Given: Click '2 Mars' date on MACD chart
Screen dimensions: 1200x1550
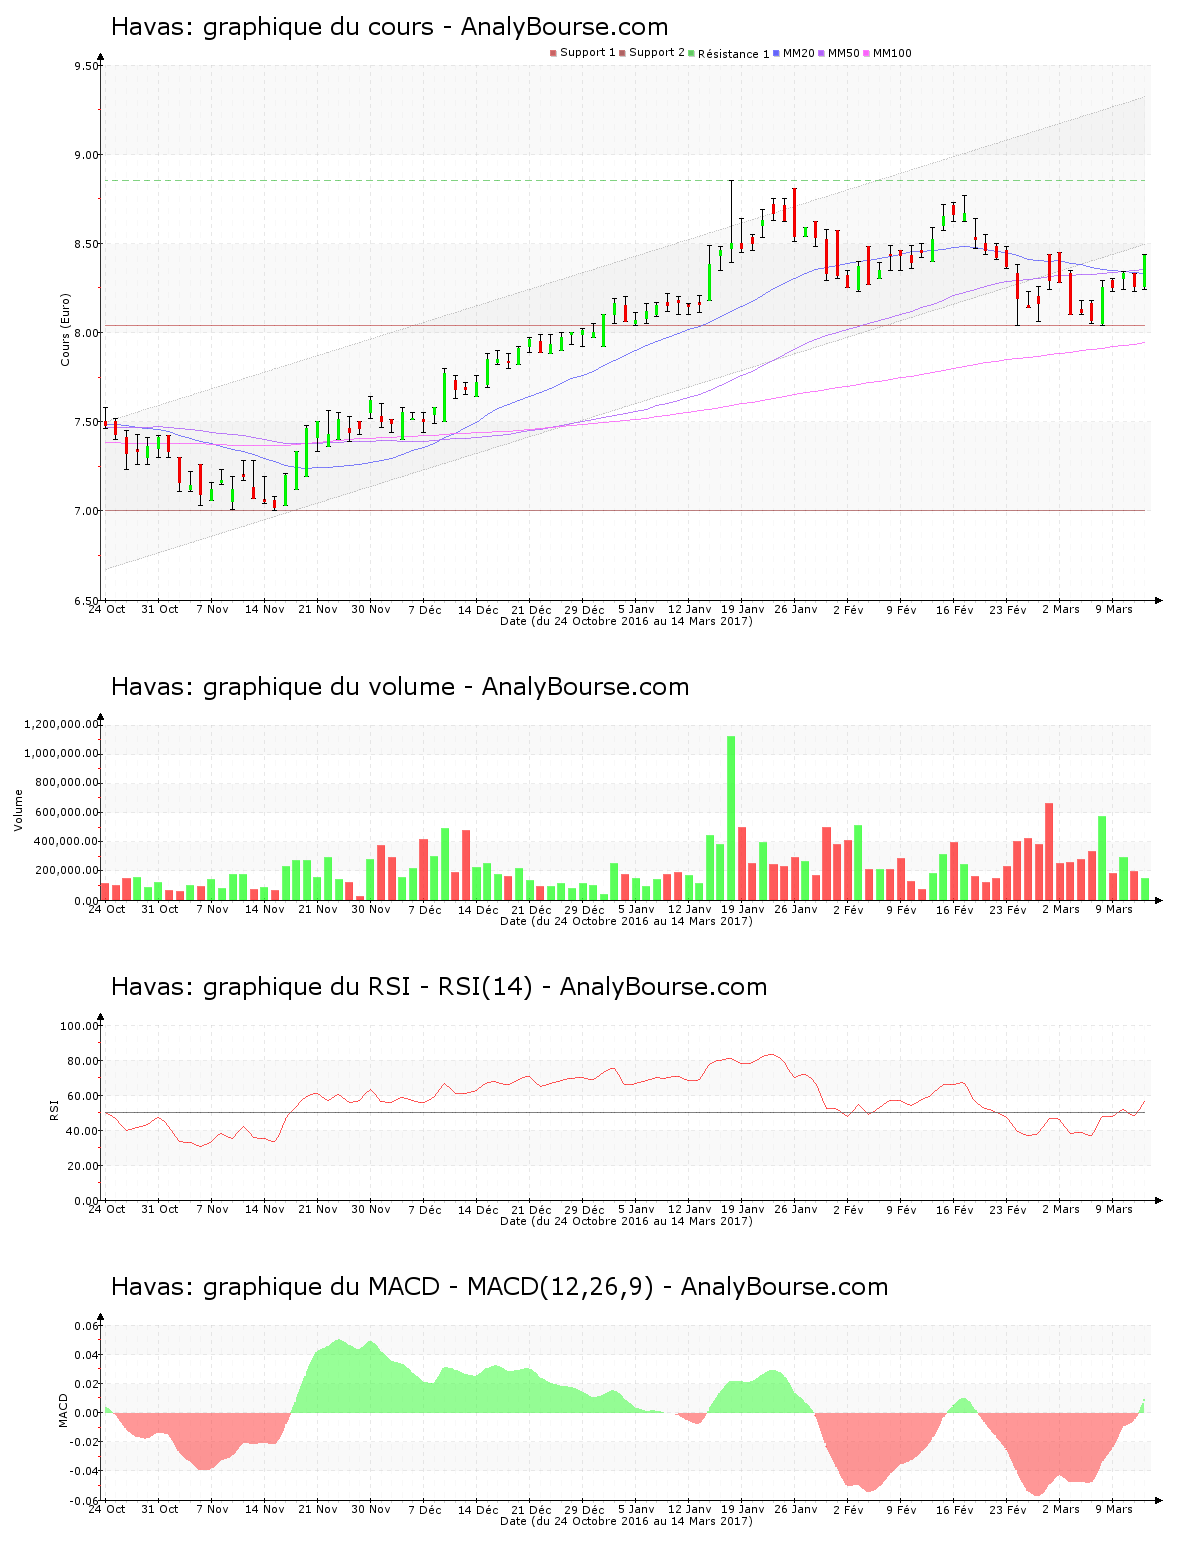Looking at the screenshot, I should pyautogui.click(x=1061, y=1509).
